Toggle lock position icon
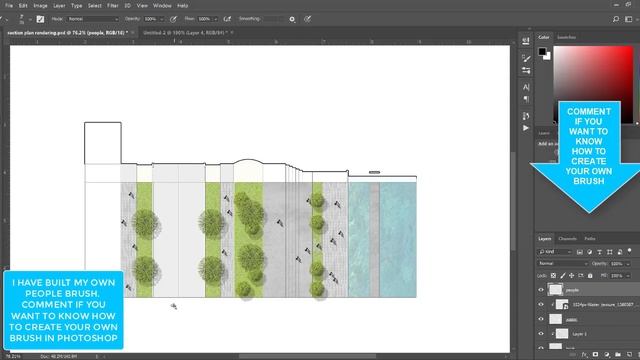Screen dimensions: 640x360 [572, 276]
